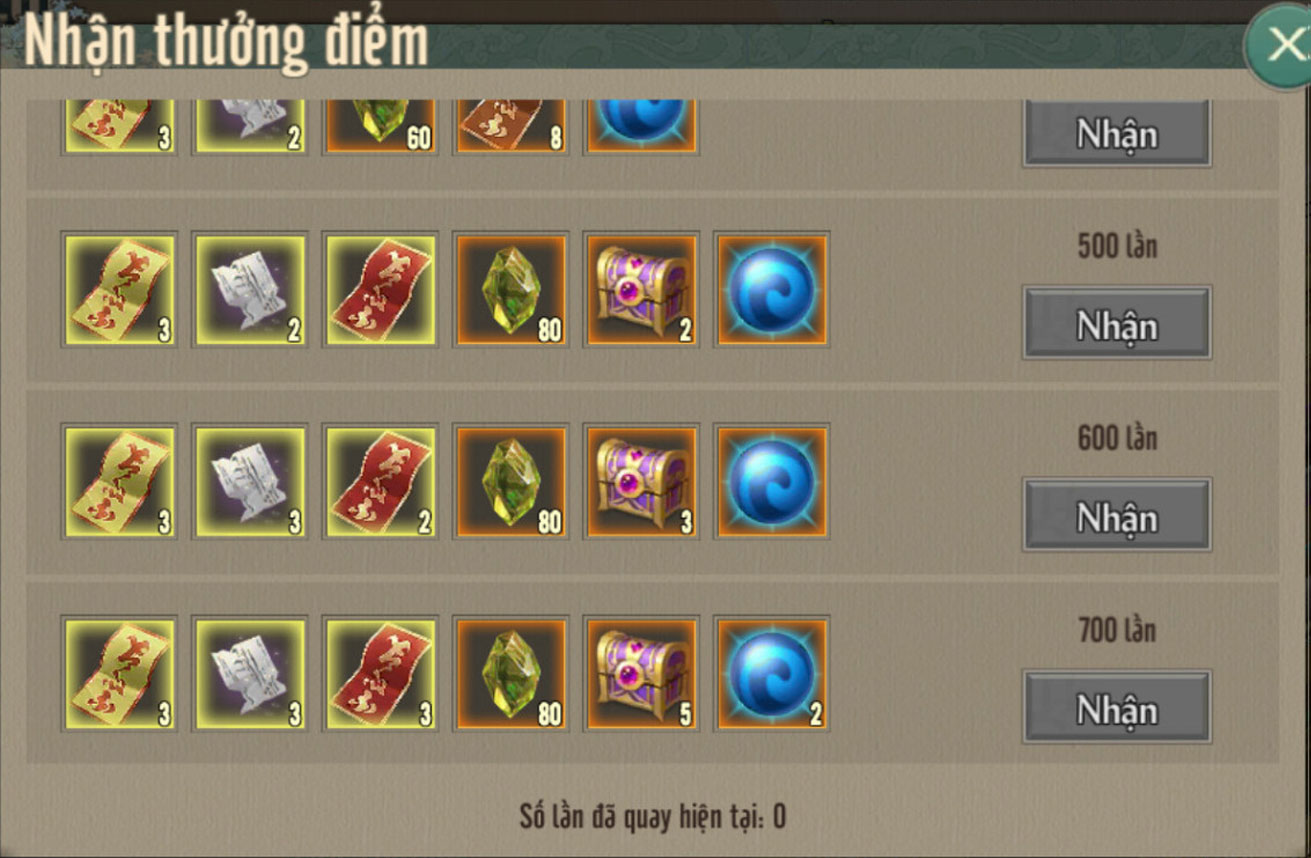
Task: Claim the 500 lần reward with Nhận
Action: (1116, 323)
